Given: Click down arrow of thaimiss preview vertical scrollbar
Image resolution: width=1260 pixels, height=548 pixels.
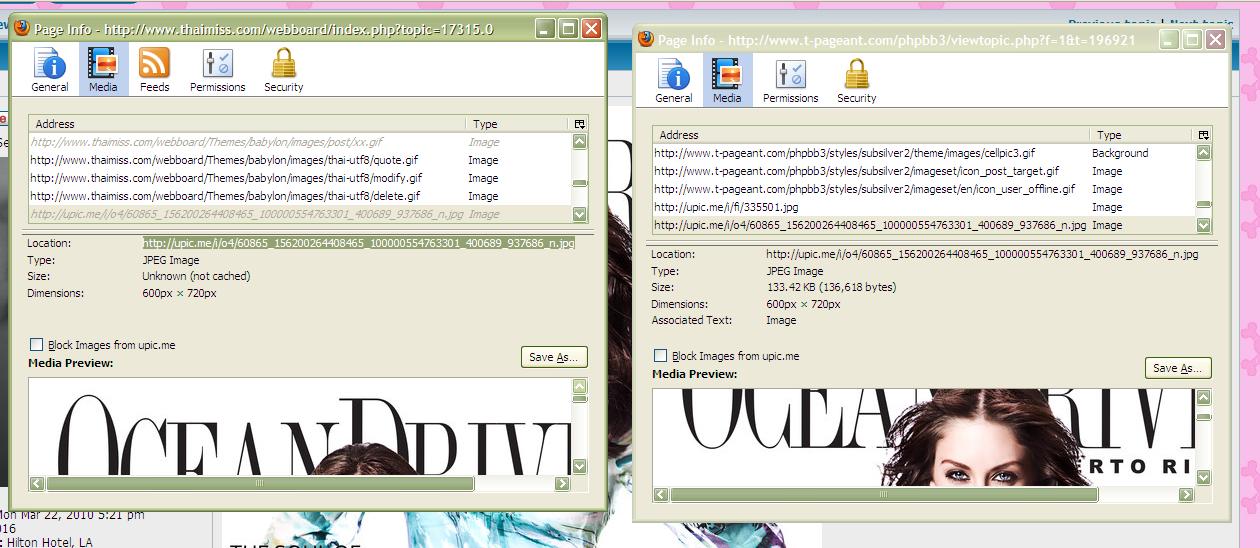Looking at the screenshot, I should pos(580,466).
